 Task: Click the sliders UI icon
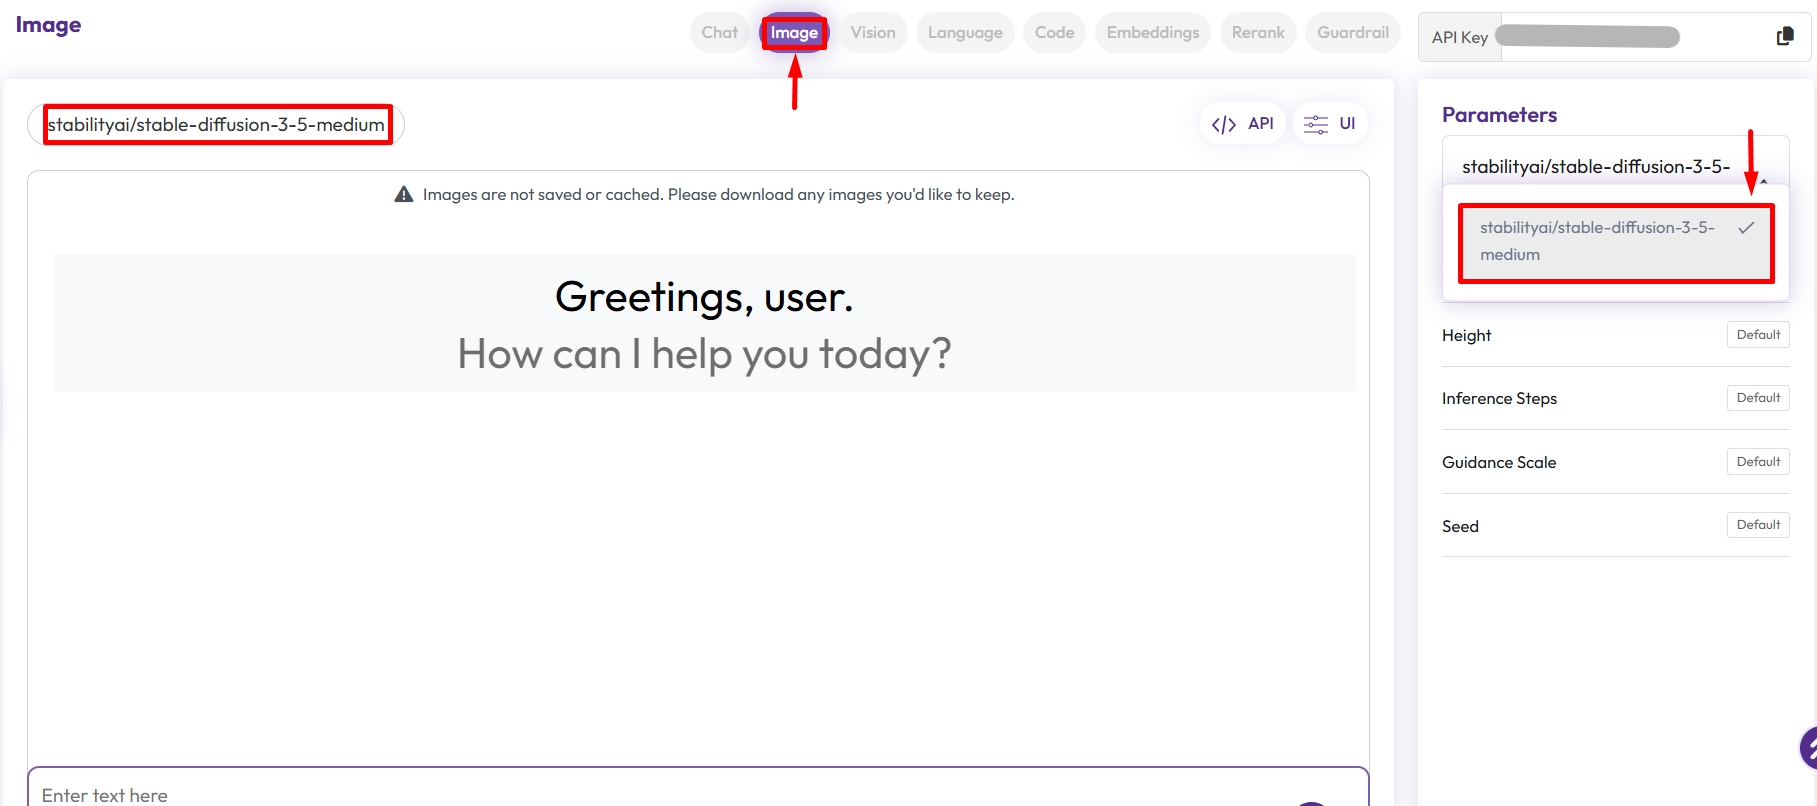(x=1315, y=124)
